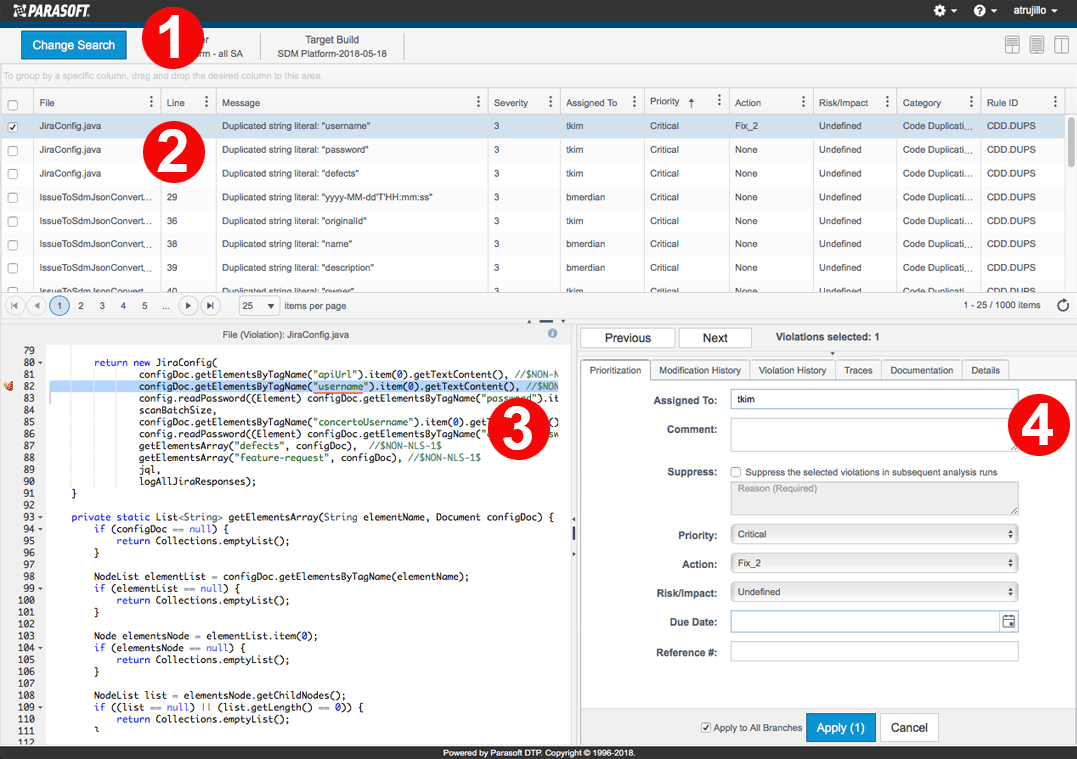
Task: Go to the previous results page
Action: pos(37,306)
